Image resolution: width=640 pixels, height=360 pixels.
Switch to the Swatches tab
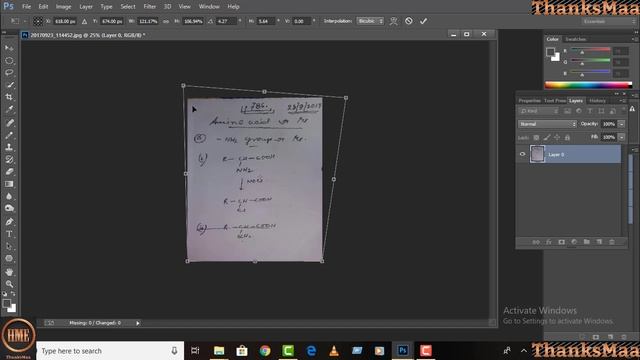coord(576,39)
